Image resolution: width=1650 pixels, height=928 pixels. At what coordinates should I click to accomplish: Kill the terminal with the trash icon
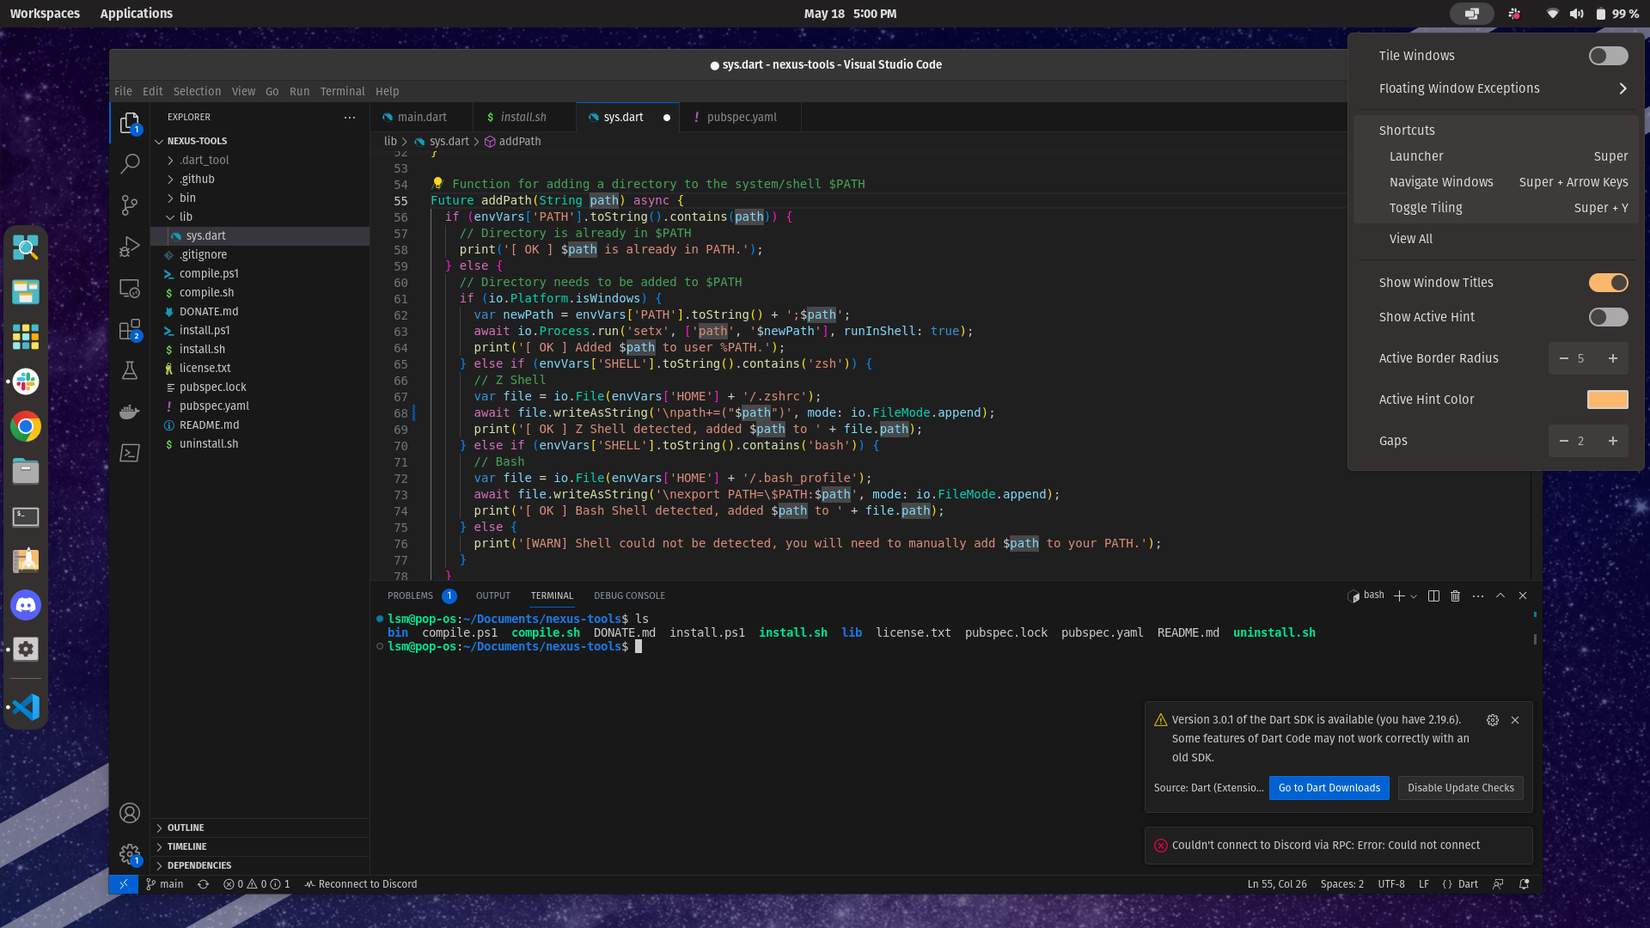pyautogui.click(x=1455, y=595)
